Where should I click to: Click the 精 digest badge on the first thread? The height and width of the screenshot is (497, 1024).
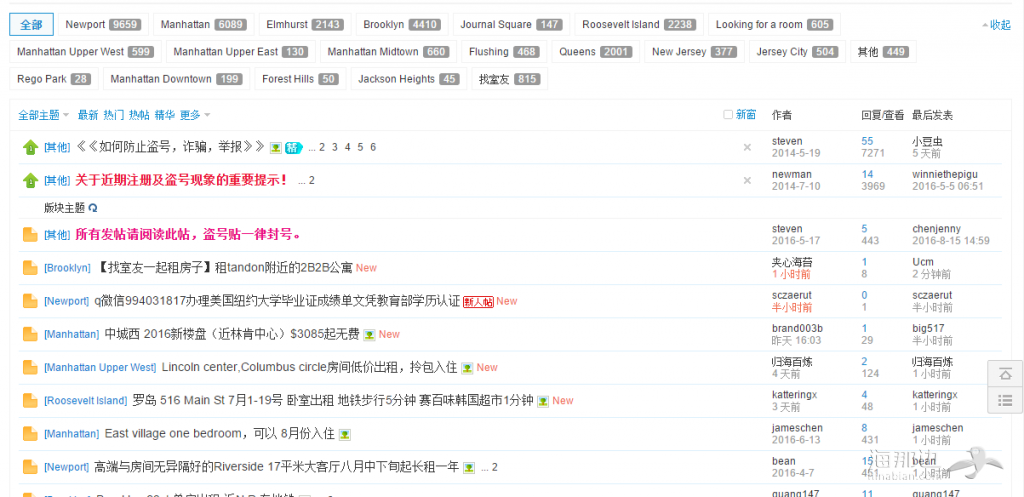[294, 148]
